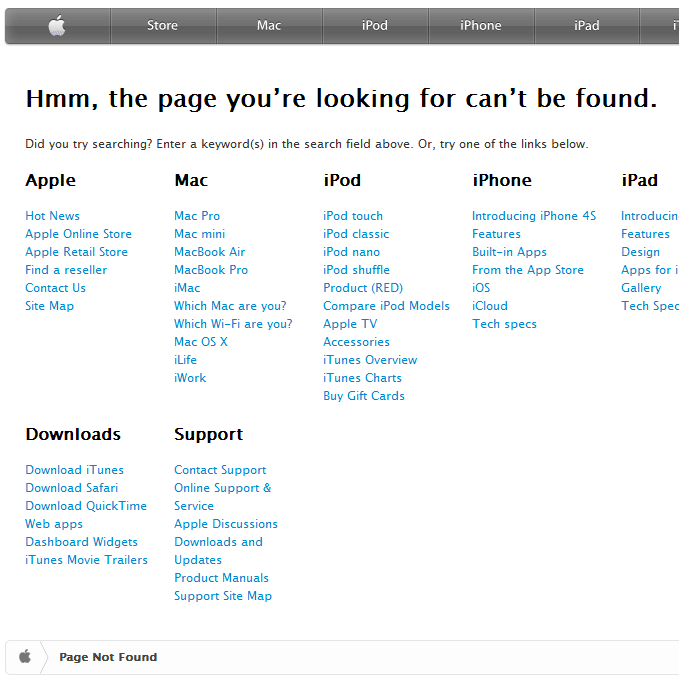Screen dimensions: 679x679
Task: Open Product Manuals link
Action: coord(221,578)
